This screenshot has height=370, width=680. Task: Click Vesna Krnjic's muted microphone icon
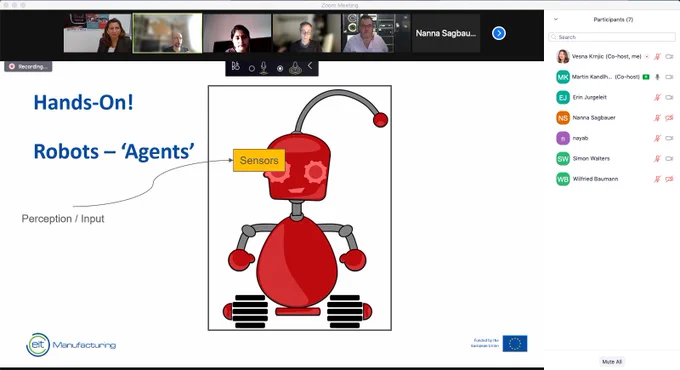pos(657,56)
